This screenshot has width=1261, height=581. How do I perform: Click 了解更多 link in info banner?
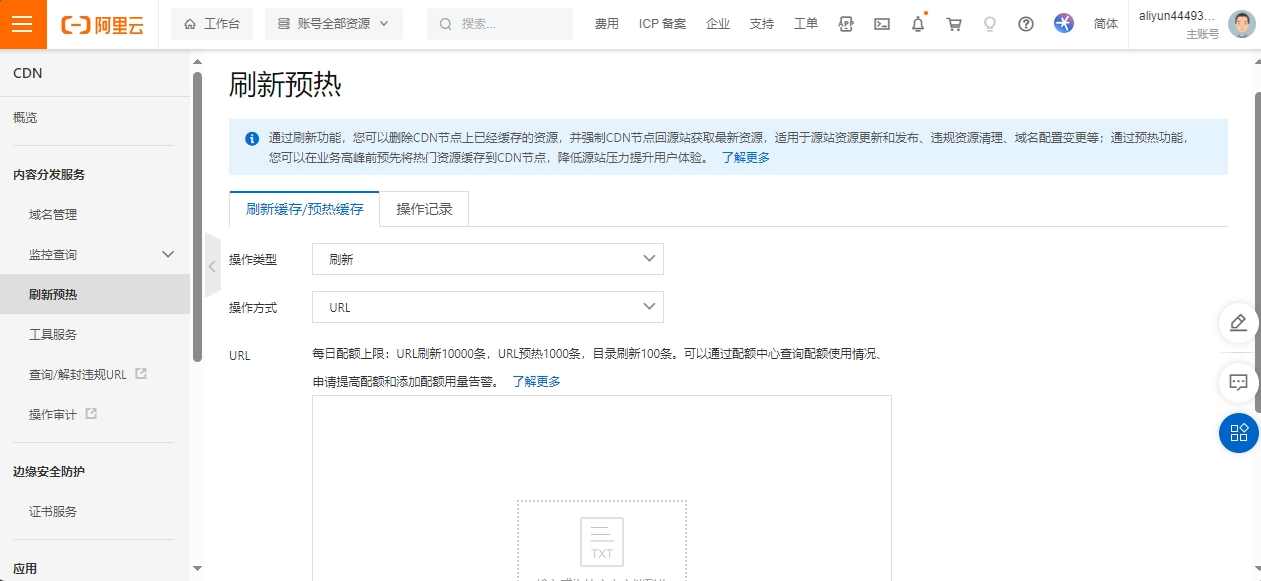coord(745,158)
